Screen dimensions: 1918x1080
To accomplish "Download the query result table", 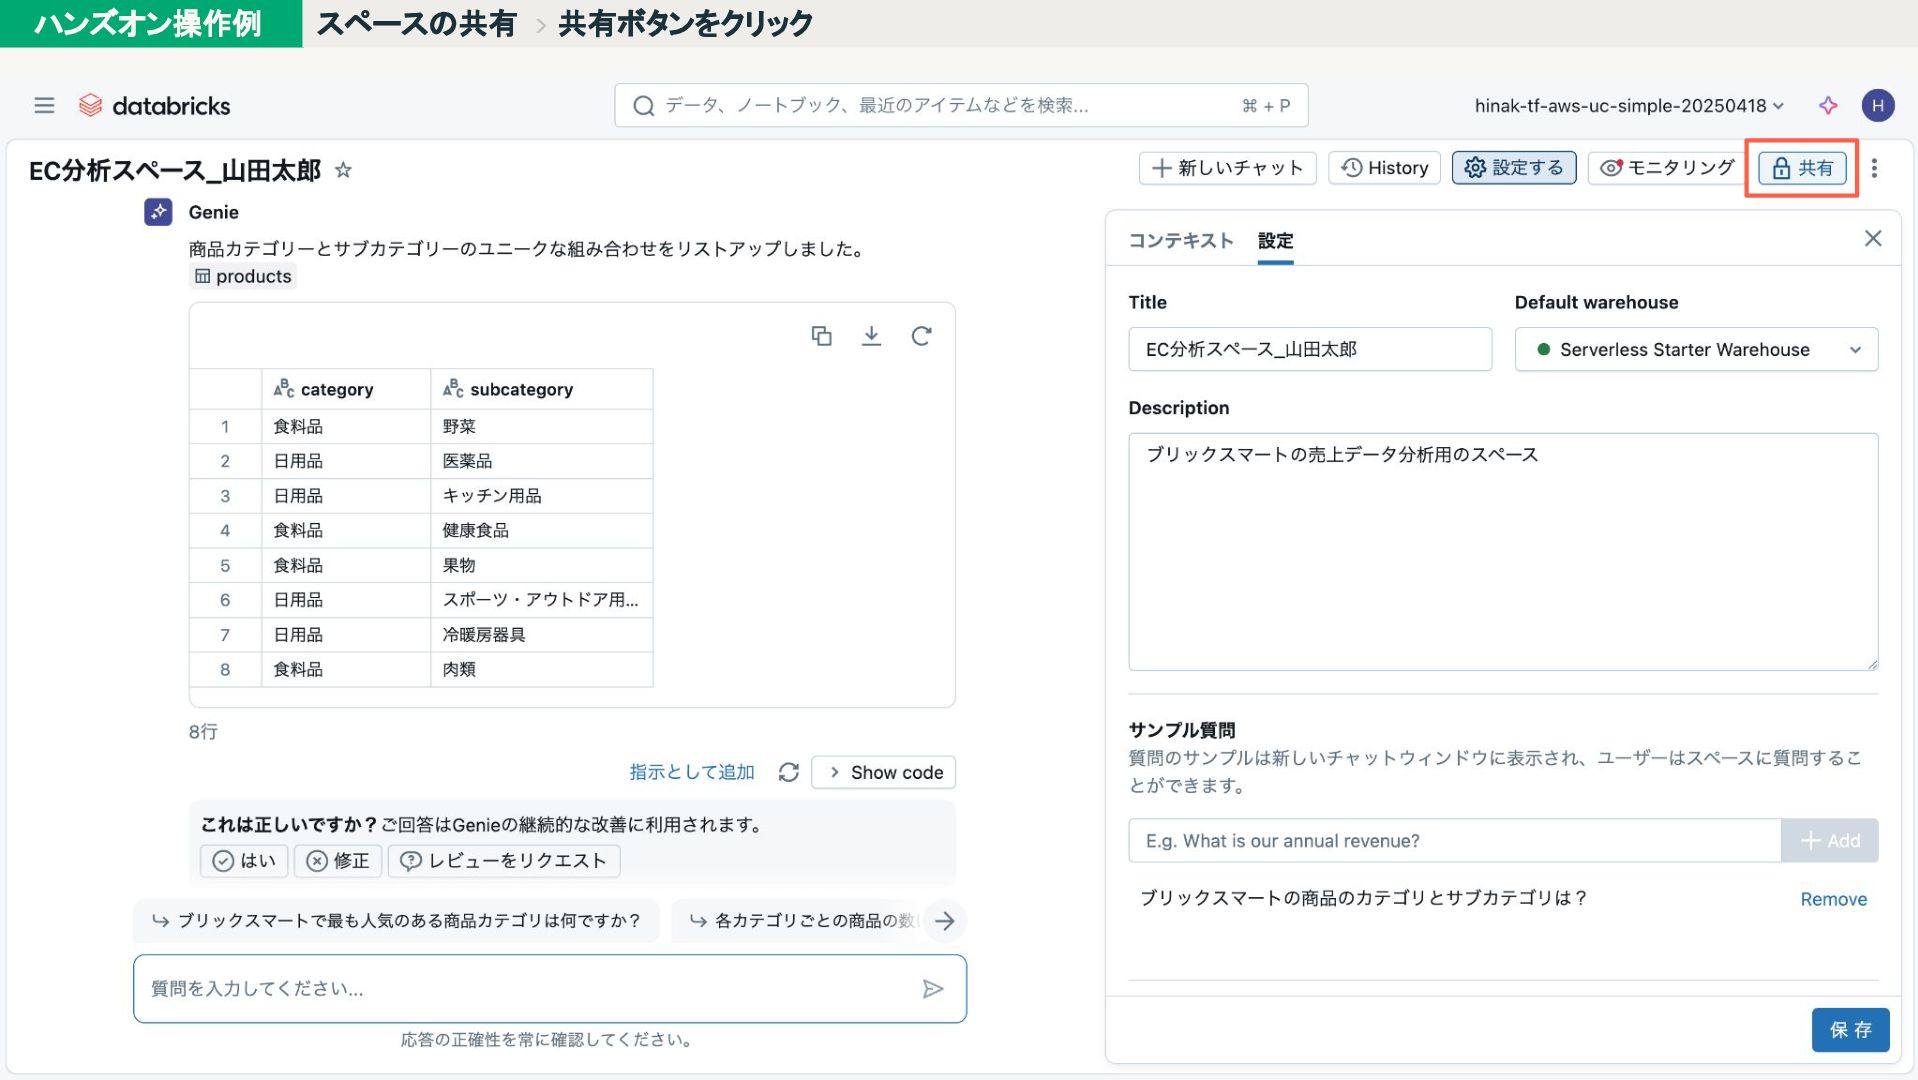I will pyautogui.click(x=871, y=336).
